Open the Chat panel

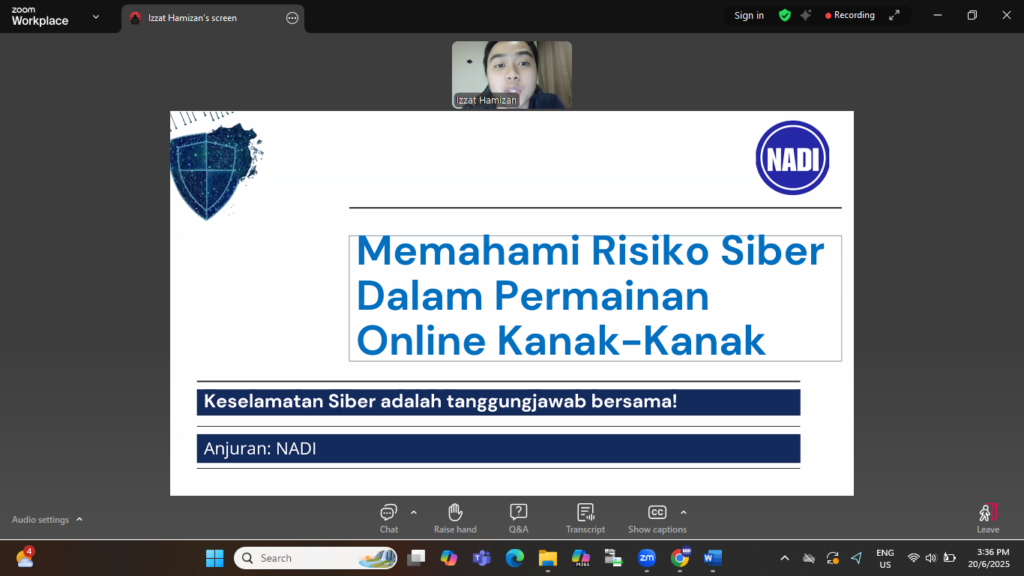tap(388, 515)
